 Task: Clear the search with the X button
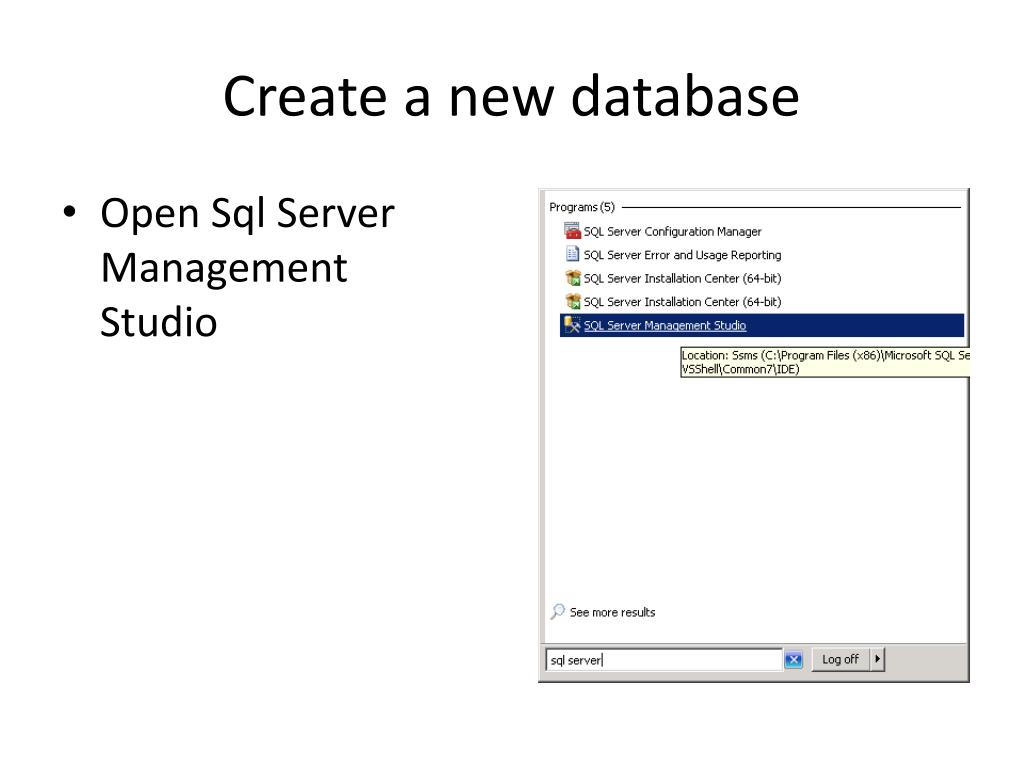[793, 660]
